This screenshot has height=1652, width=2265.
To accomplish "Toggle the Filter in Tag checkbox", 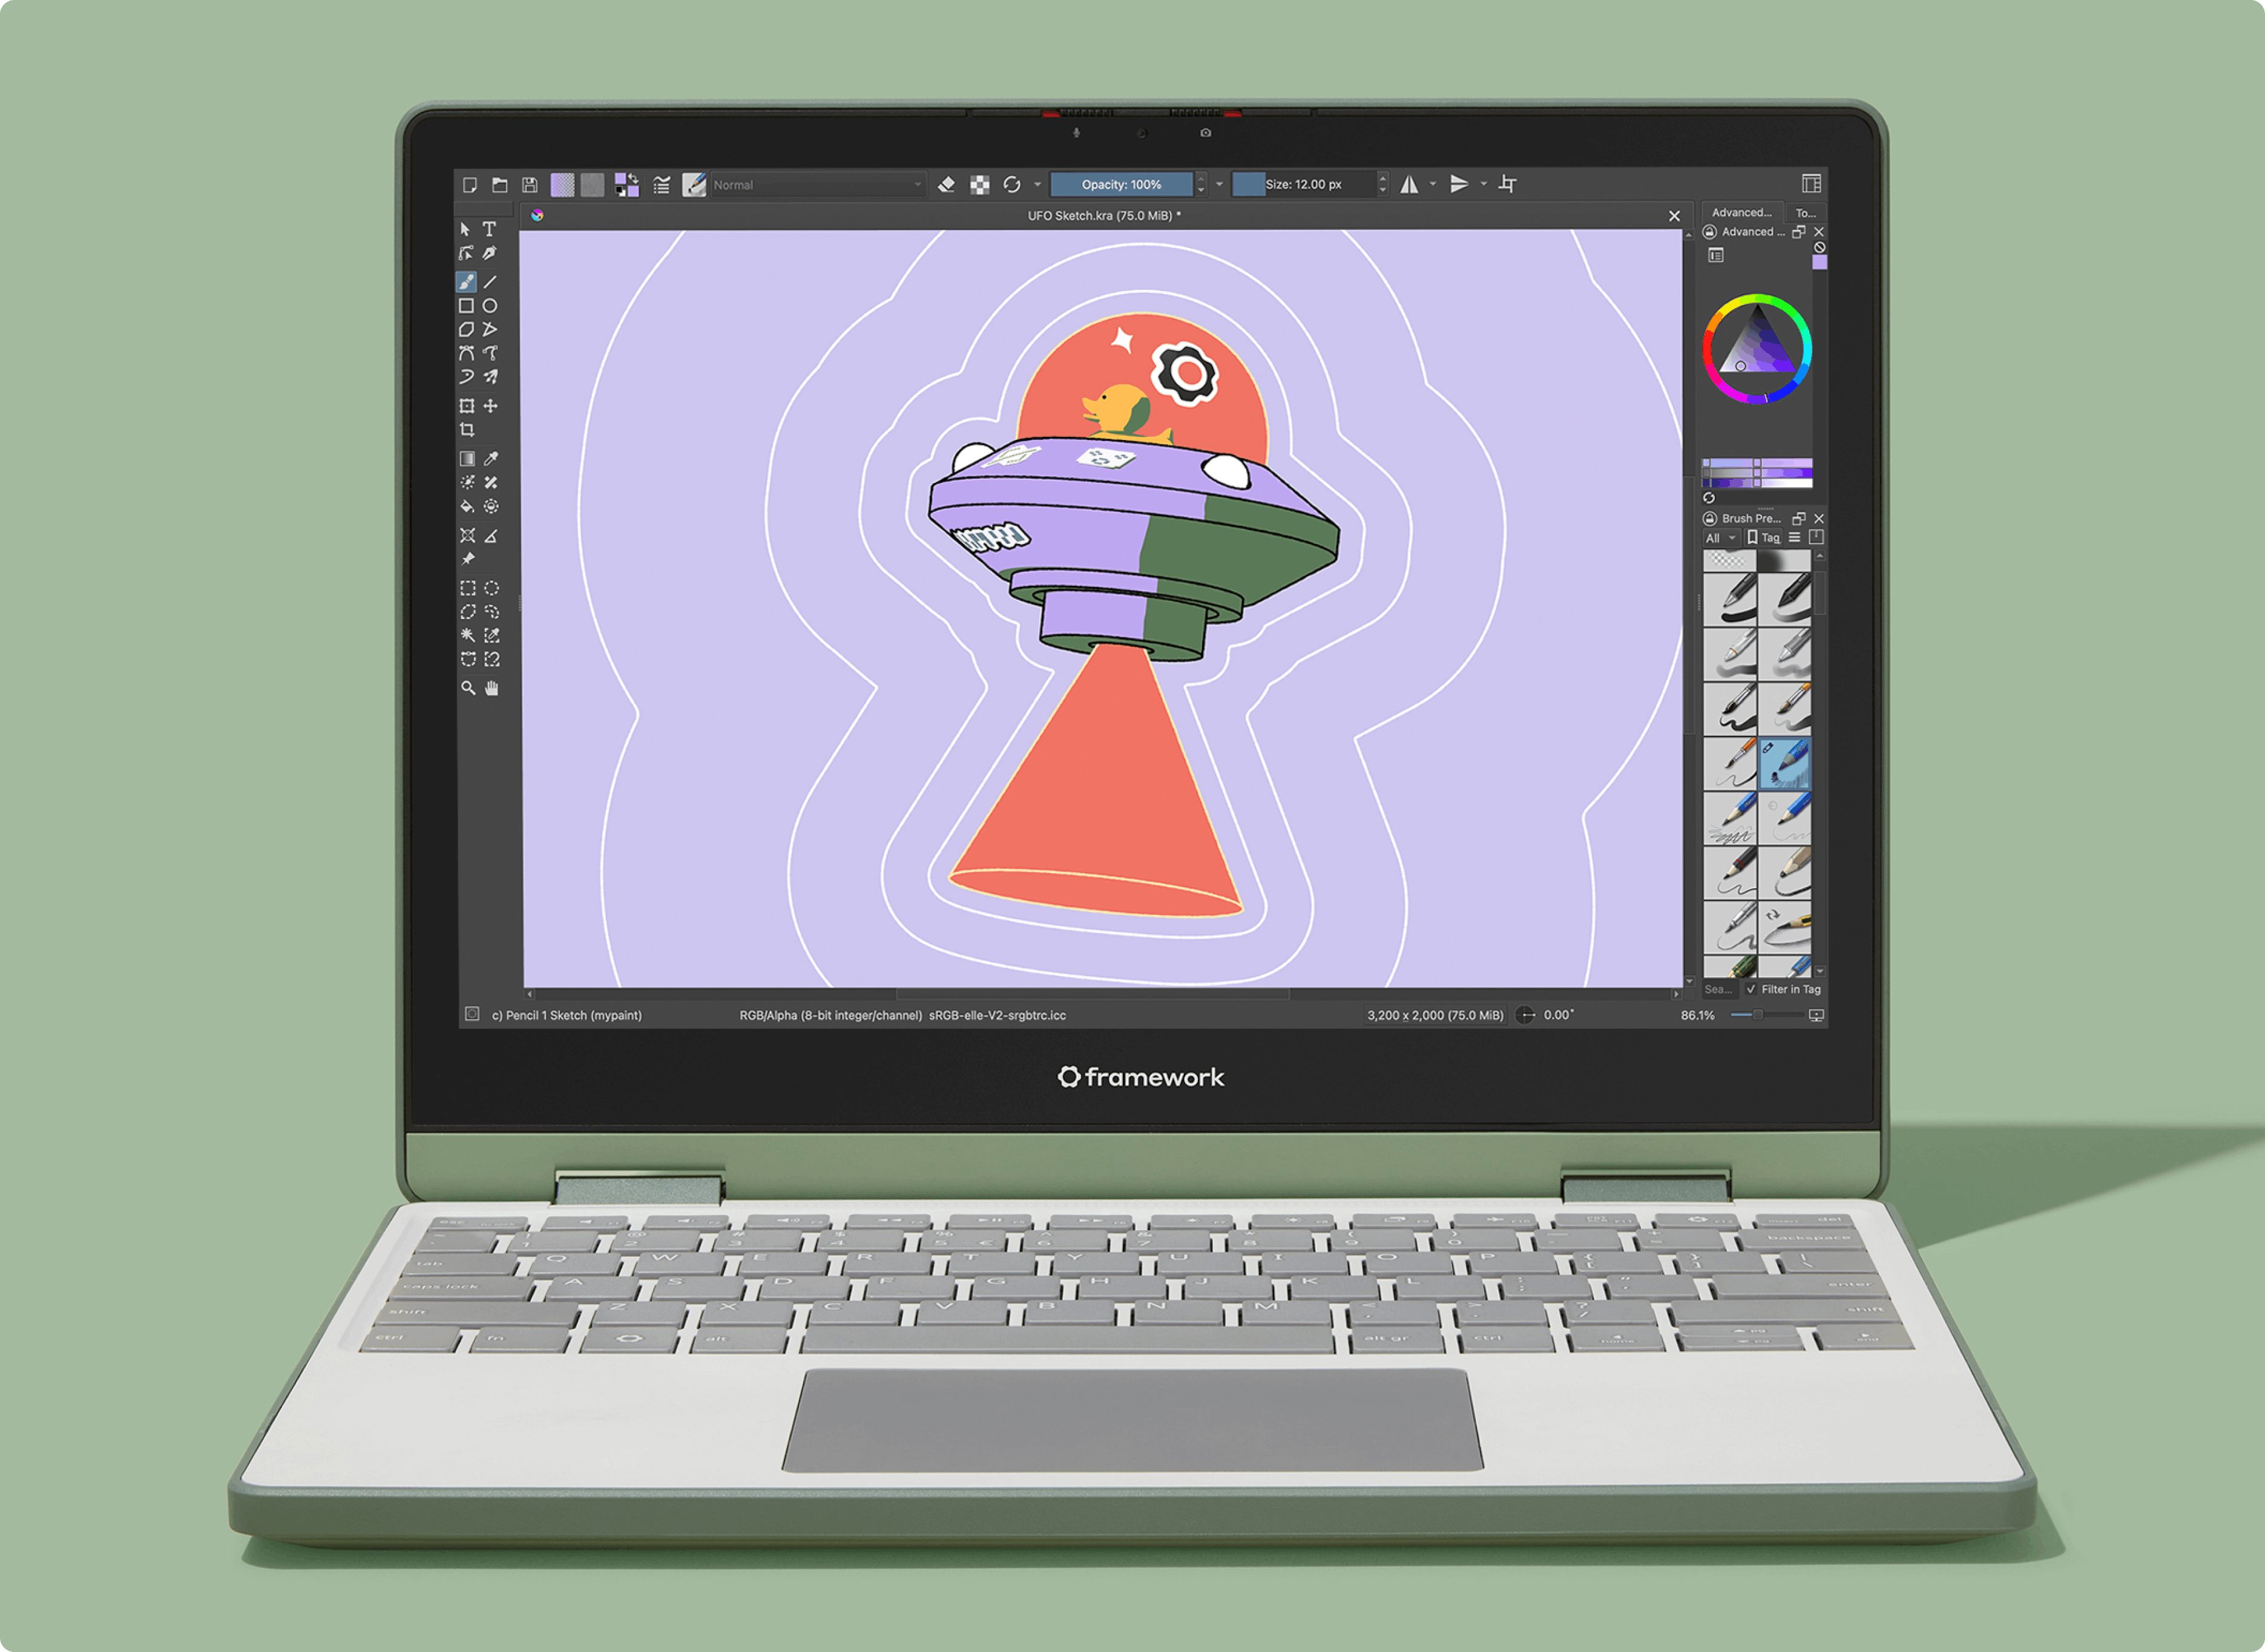I will (x=1751, y=989).
